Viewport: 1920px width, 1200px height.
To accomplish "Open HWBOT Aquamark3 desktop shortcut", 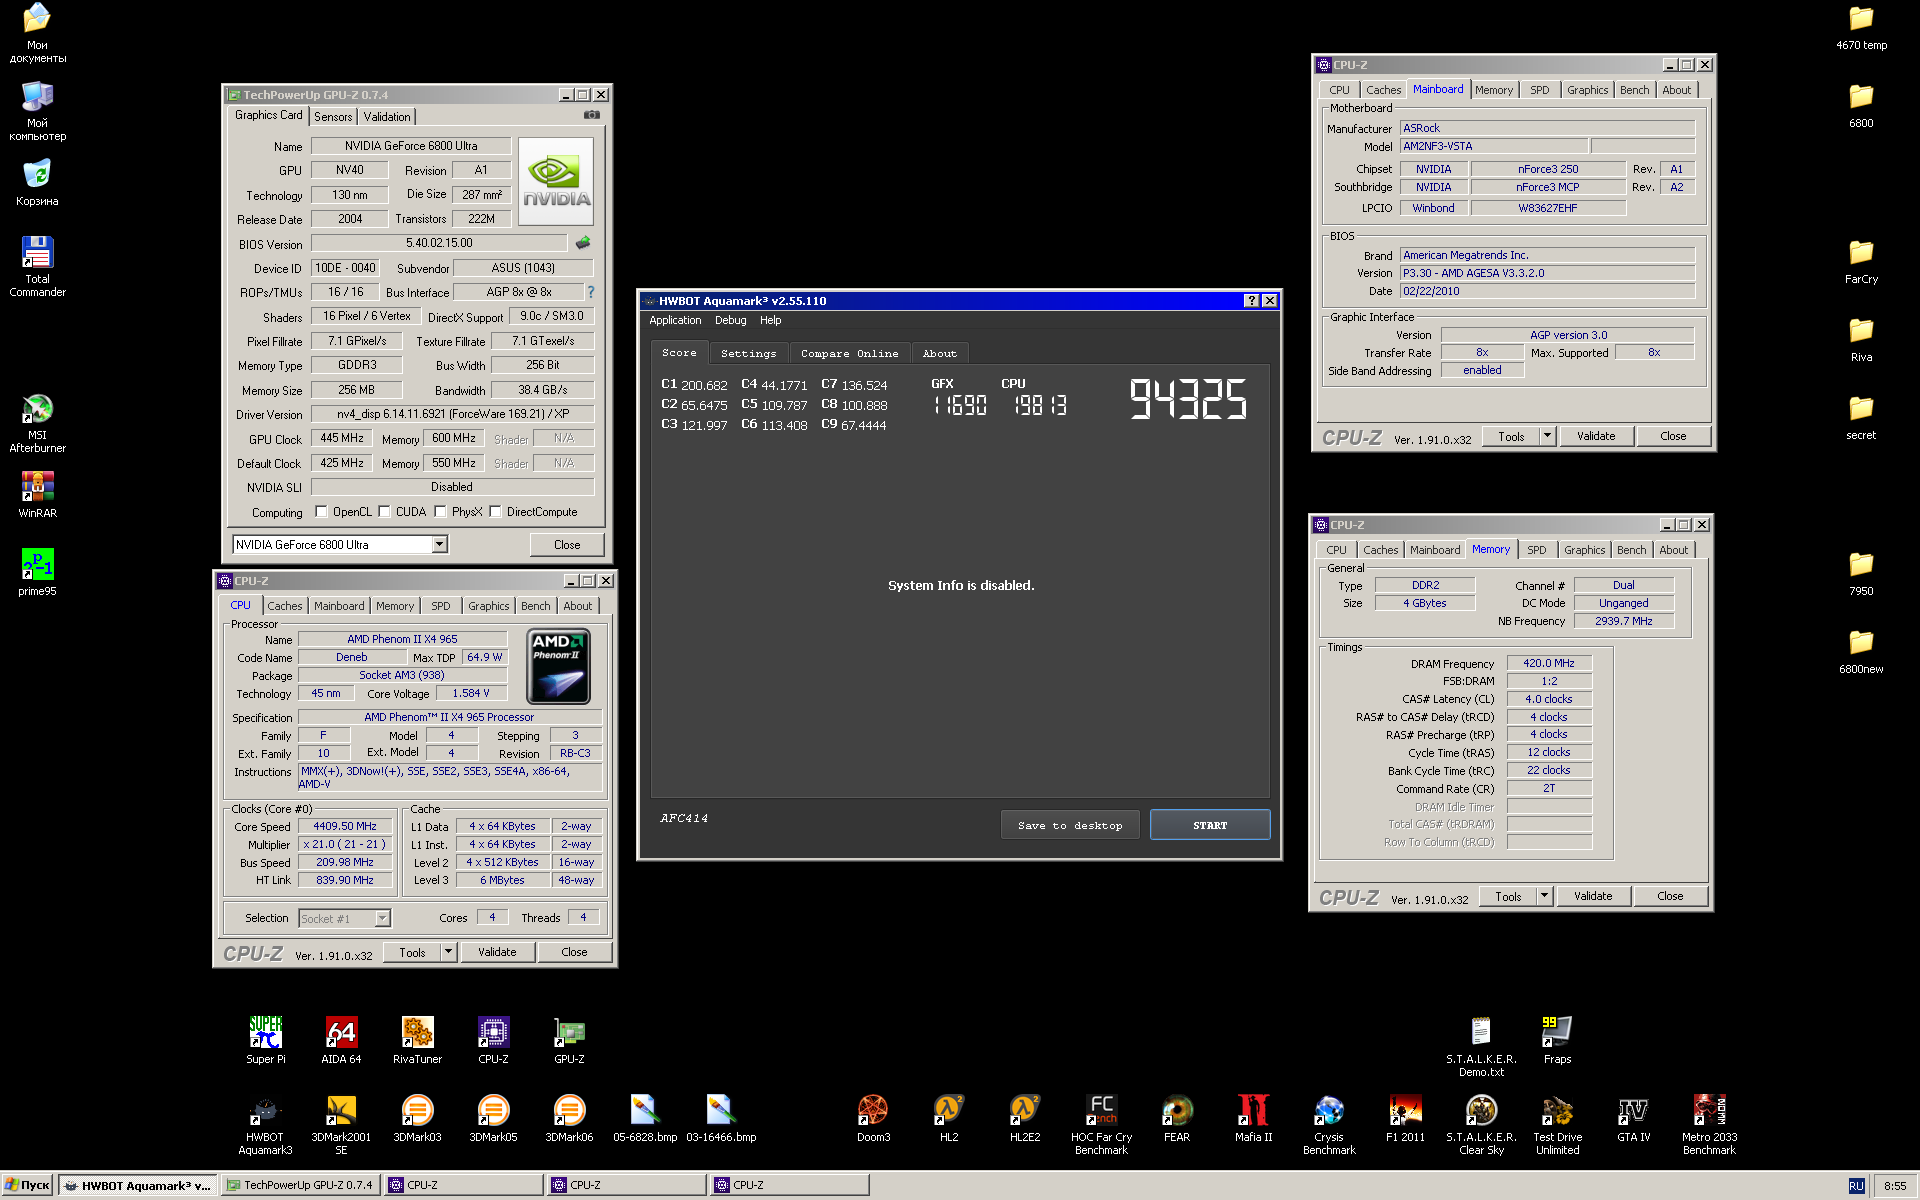I will pos(265,1125).
